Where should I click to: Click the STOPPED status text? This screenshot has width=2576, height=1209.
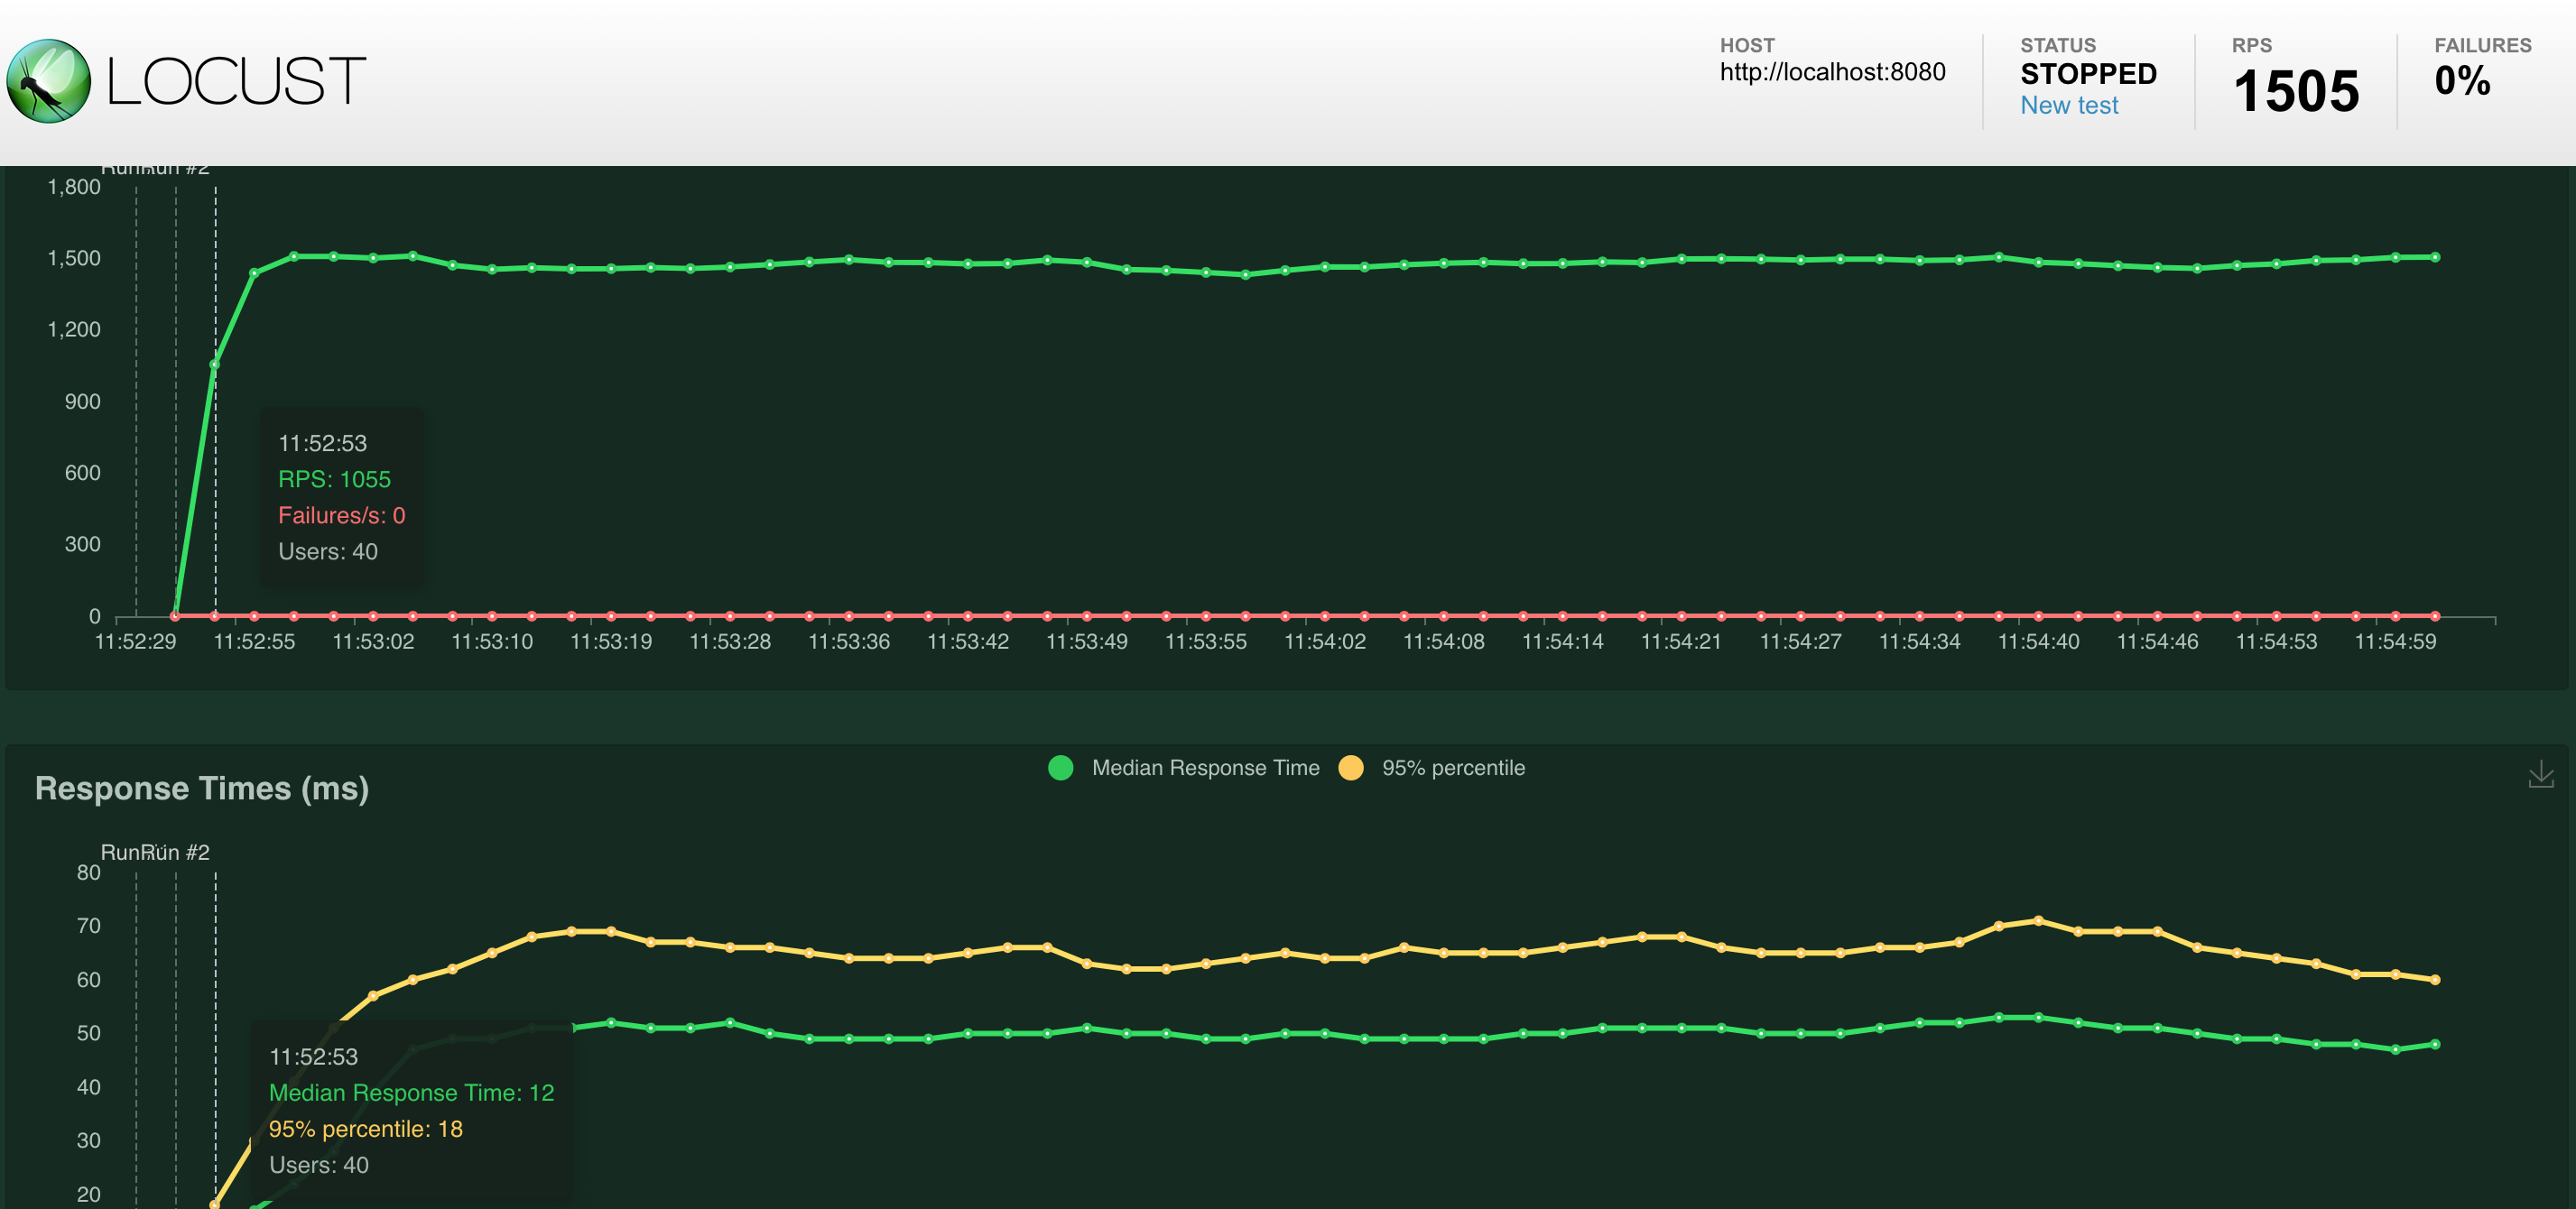pos(2087,72)
